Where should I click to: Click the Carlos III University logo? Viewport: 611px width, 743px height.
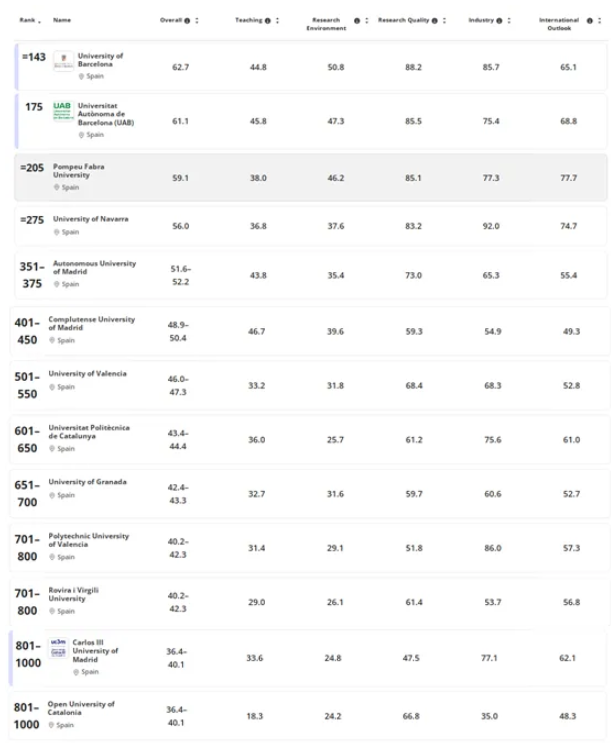(x=58, y=647)
